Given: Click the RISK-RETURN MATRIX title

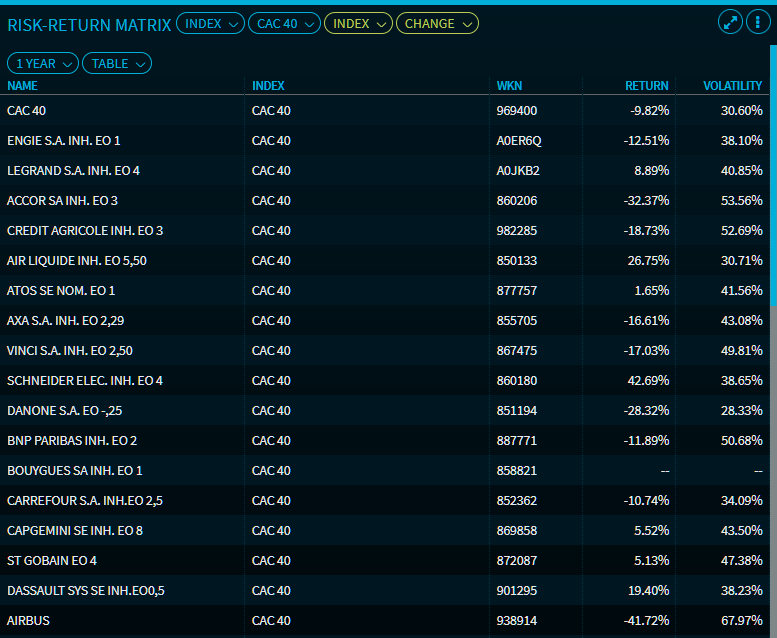Looking at the screenshot, I should (89, 24).
